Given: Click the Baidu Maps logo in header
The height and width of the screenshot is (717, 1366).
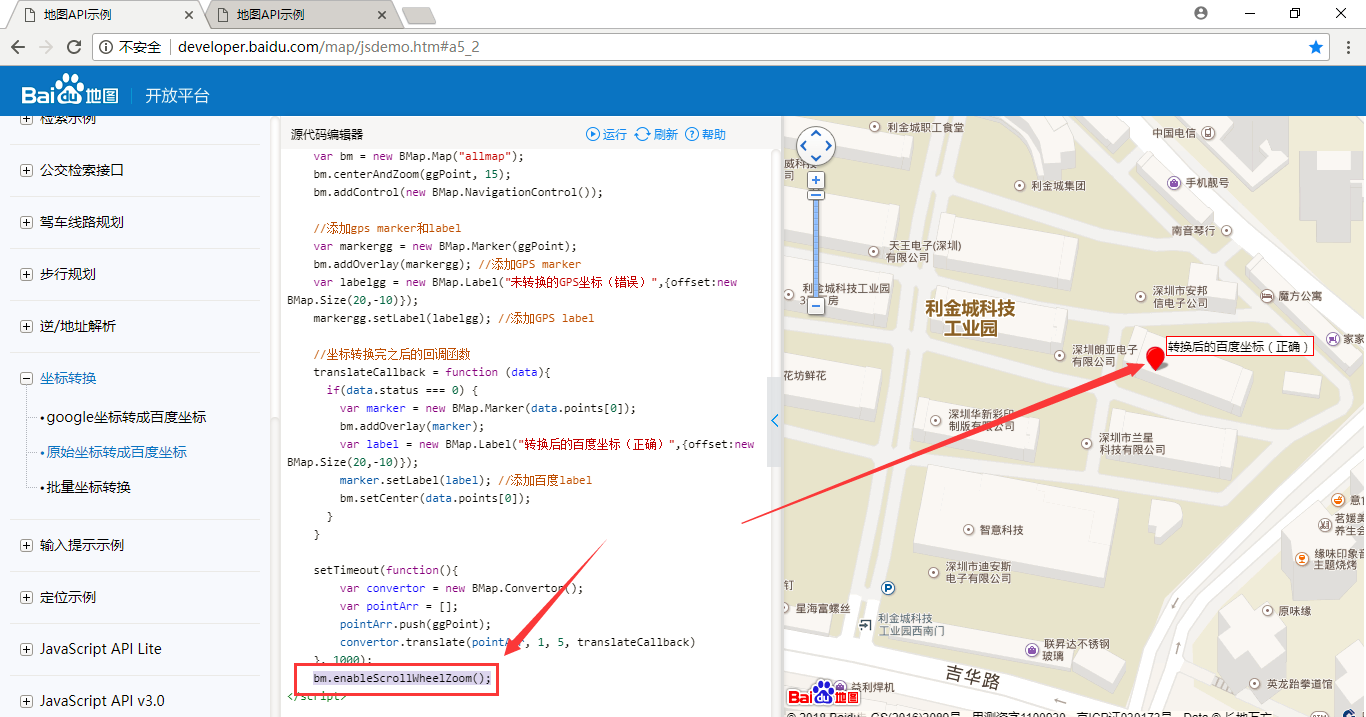Looking at the screenshot, I should [x=71, y=93].
